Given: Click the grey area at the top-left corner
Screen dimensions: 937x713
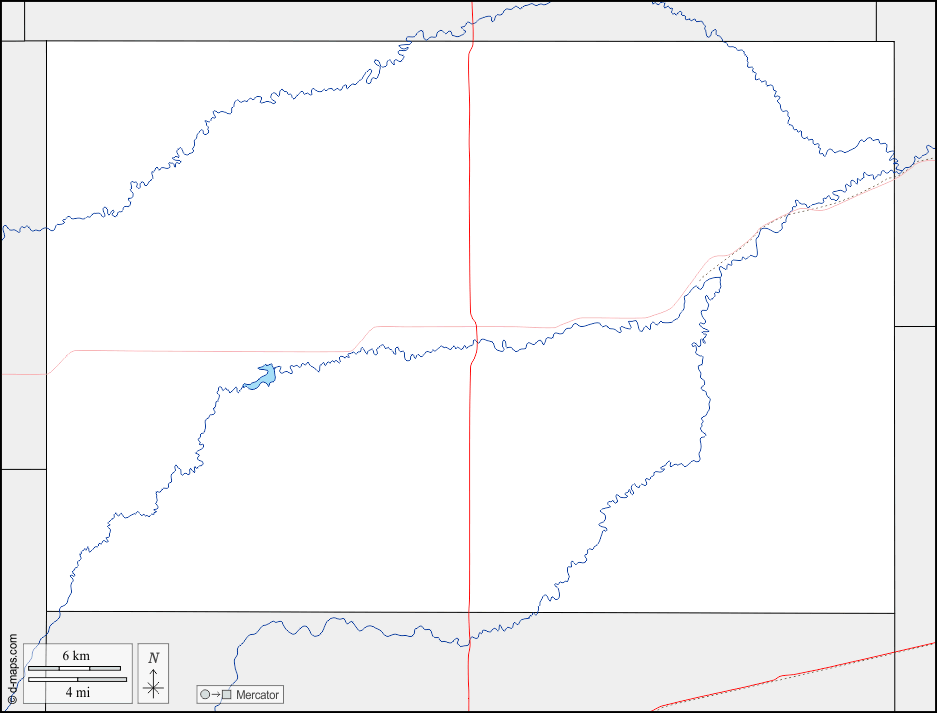Looking at the screenshot, I should [12, 20].
